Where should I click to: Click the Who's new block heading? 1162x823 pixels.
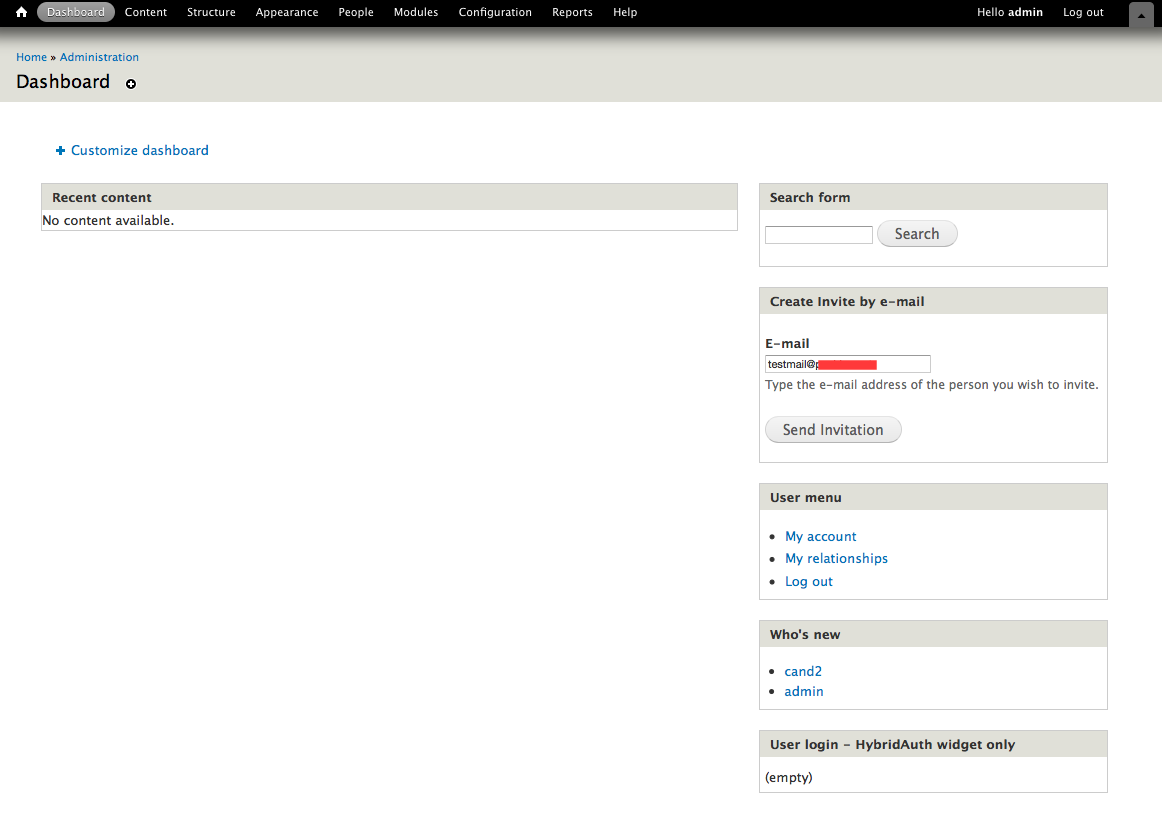coord(805,634)
